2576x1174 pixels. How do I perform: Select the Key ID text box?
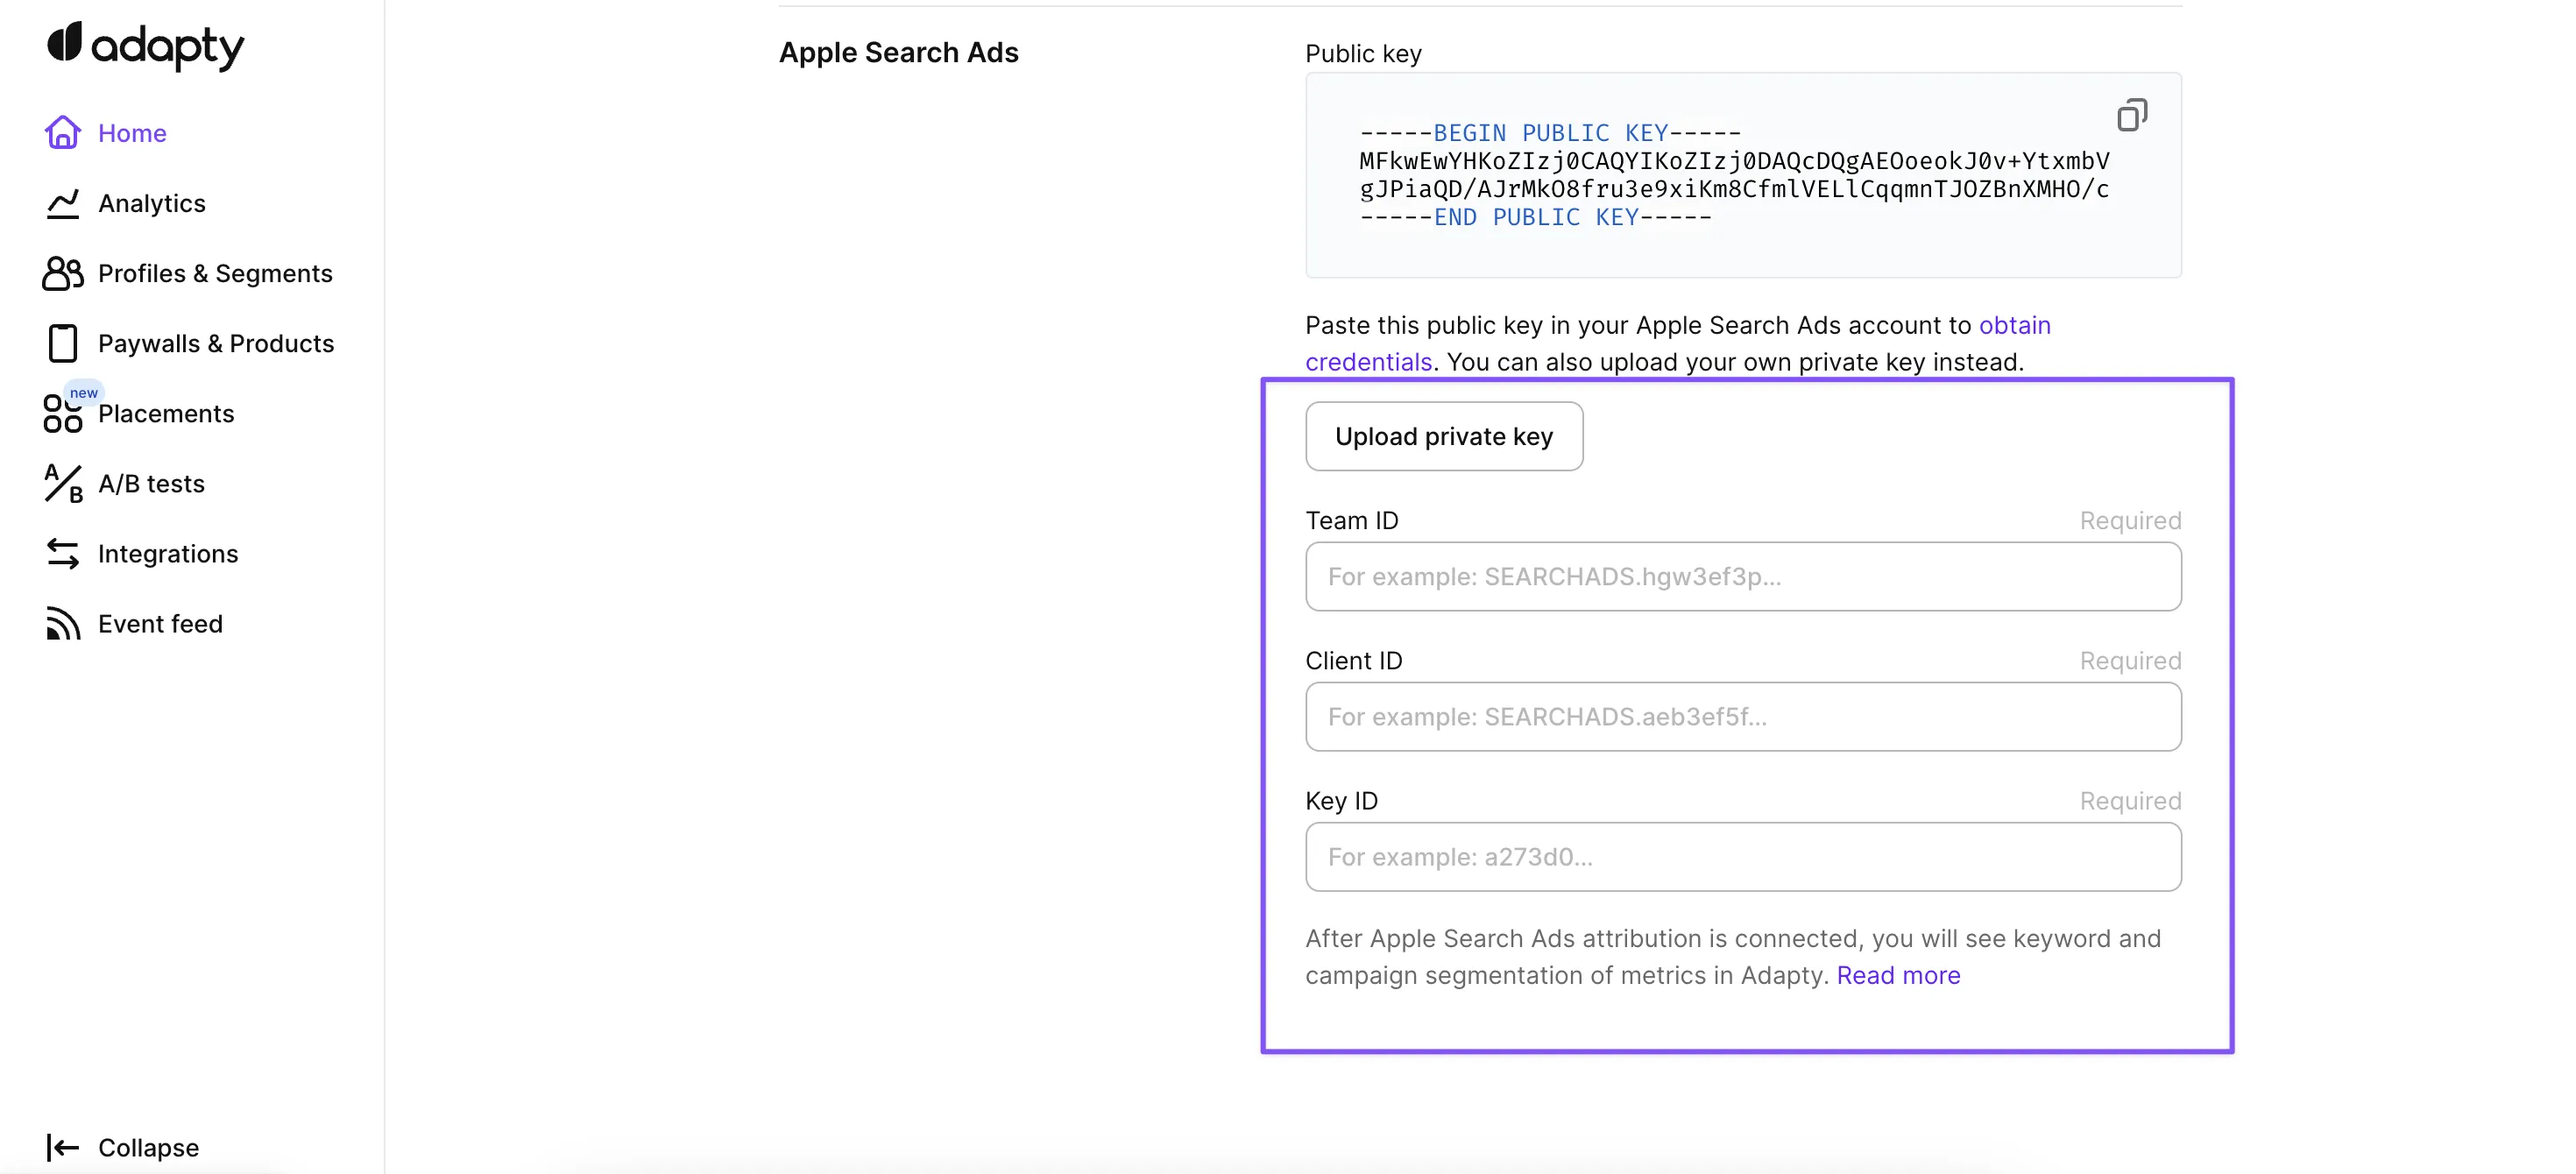[x=1742, y=856]
